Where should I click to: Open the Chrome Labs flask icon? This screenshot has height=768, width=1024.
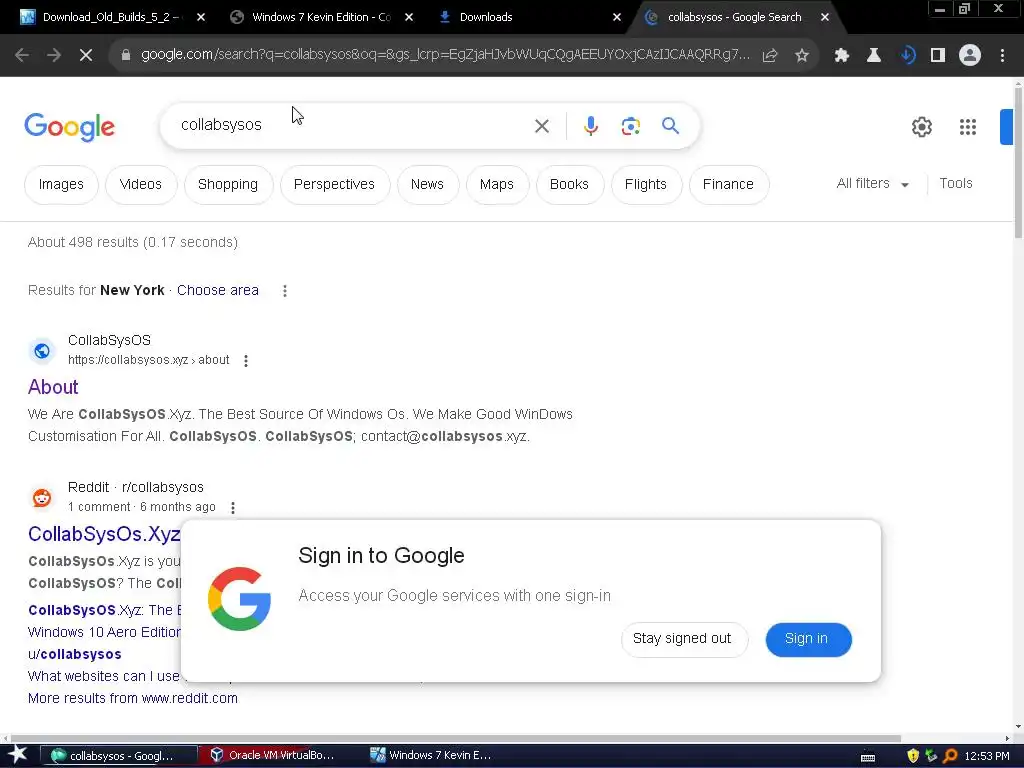pos(874,55)
